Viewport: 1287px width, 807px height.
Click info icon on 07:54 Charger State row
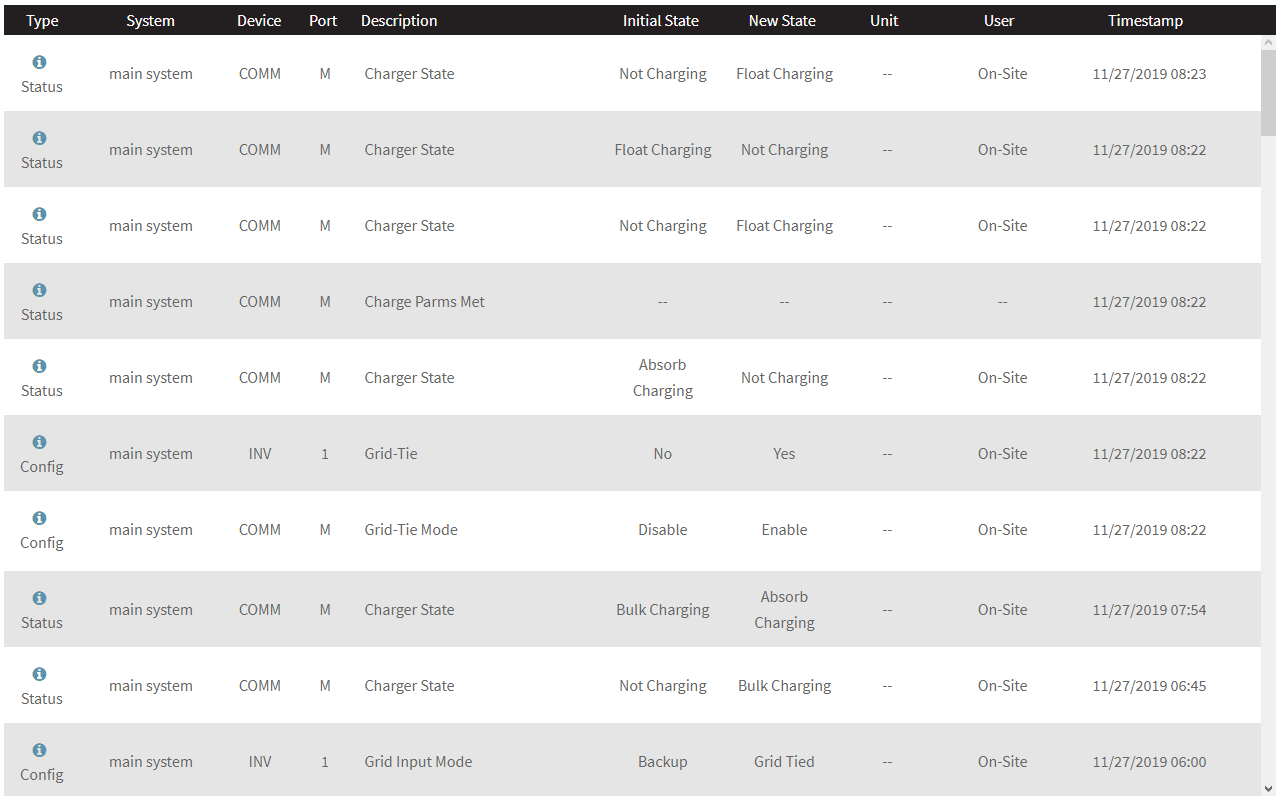[40, 598]
